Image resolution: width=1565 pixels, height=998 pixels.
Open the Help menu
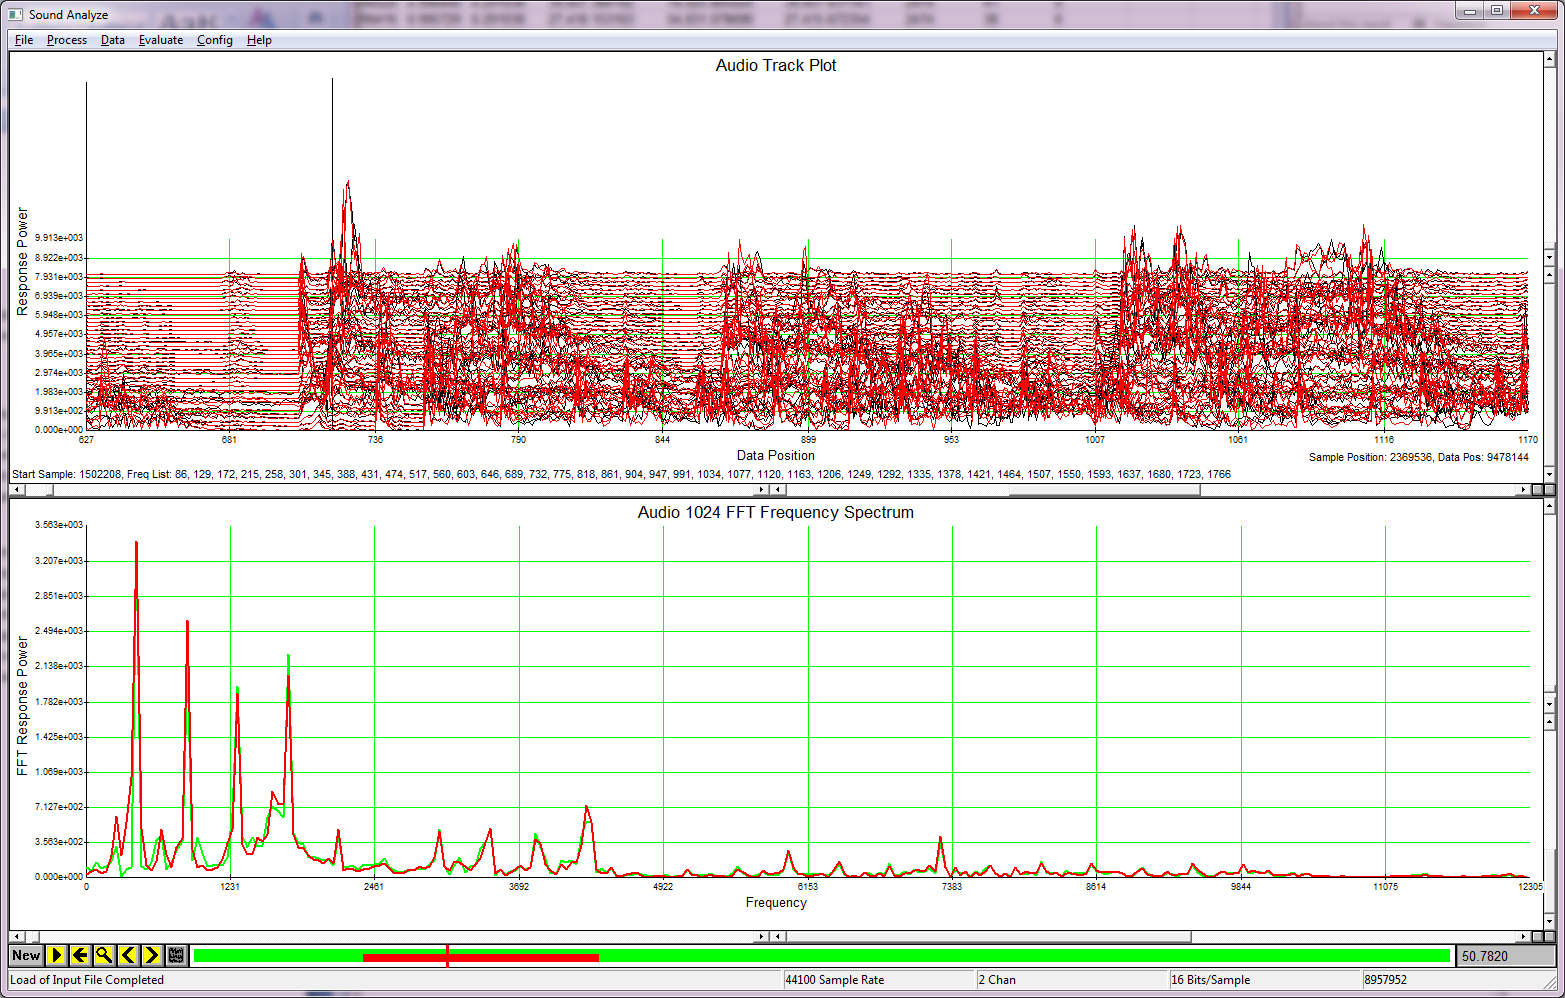[259, 40]
